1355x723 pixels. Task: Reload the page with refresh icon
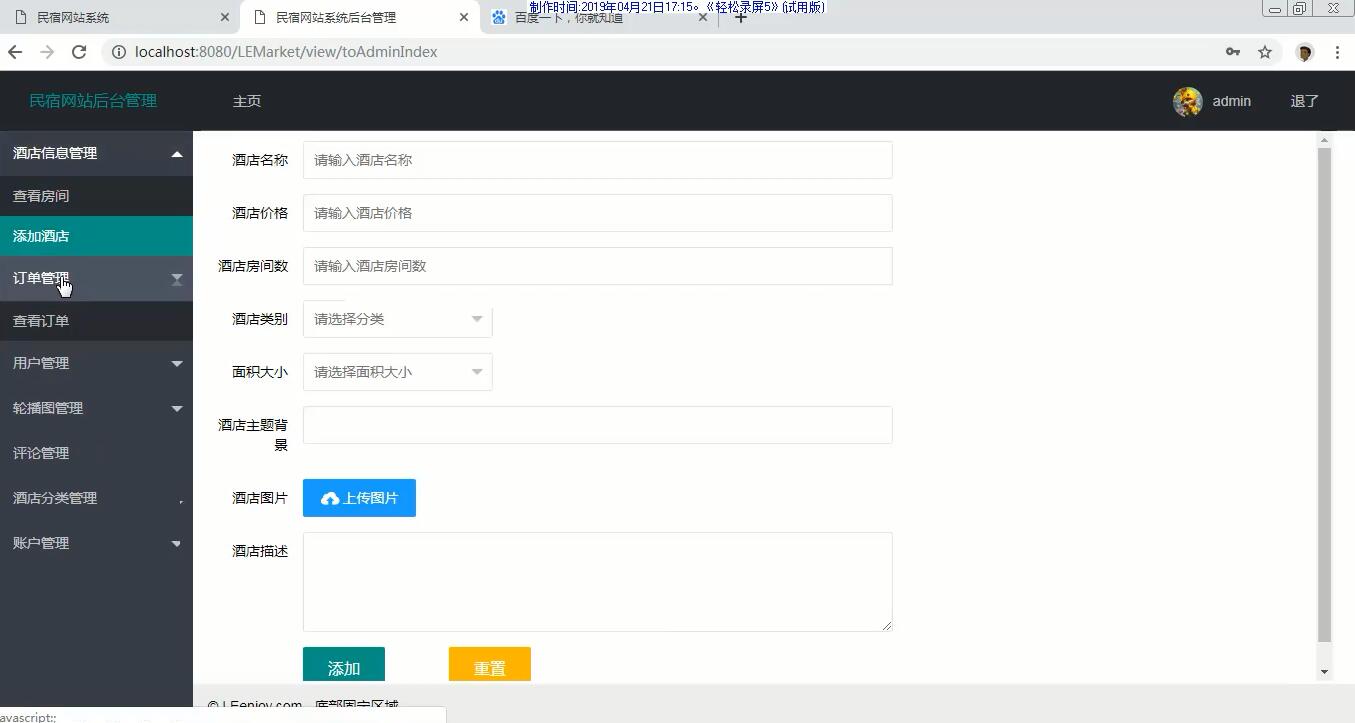click(x=79, y=52)
